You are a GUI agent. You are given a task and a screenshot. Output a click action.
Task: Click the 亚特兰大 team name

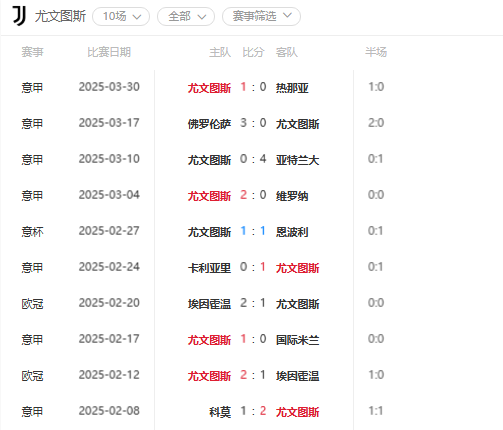pos(297,160)
